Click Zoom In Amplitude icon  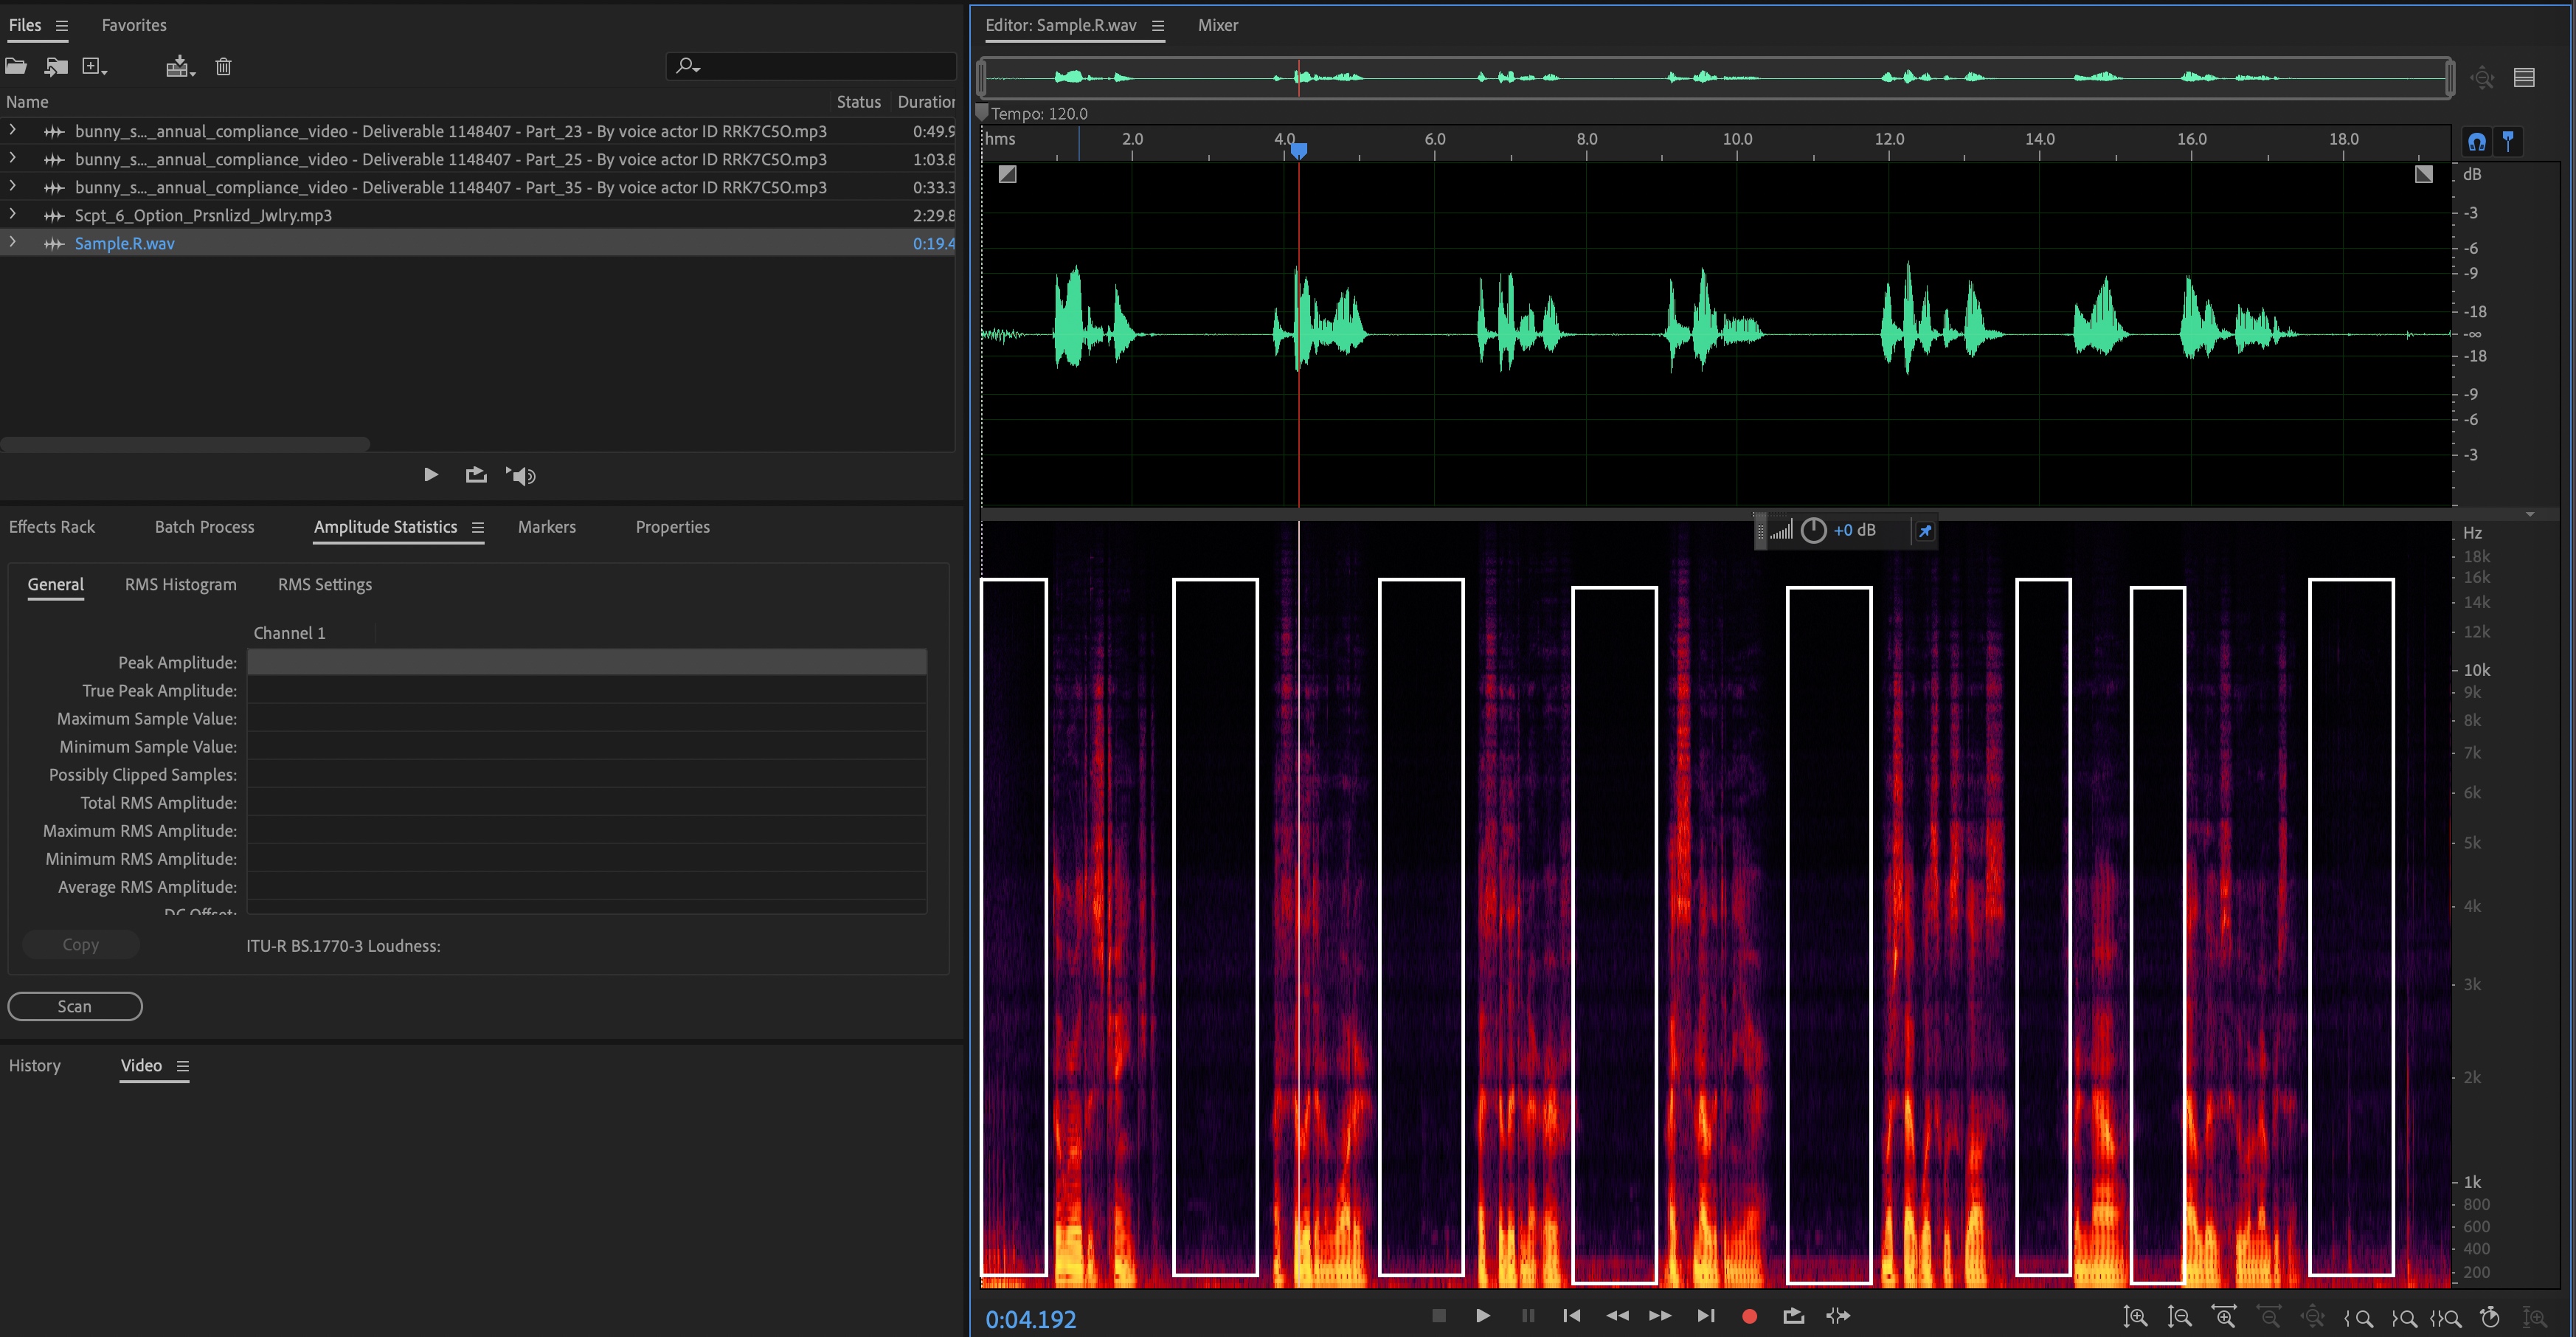[x=2136, y=1317]
